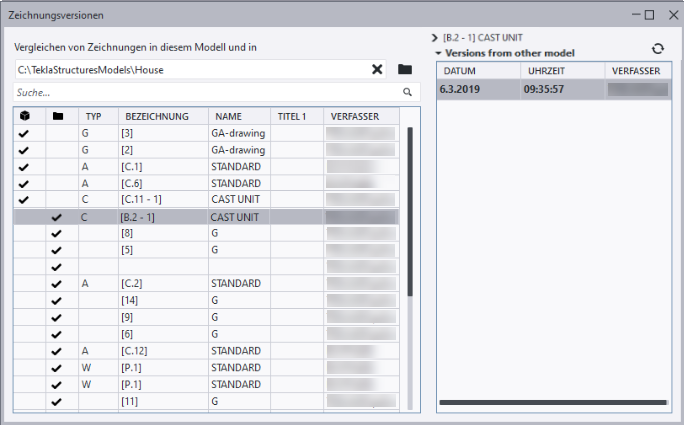Select drawing [5] row
The height and width of the screenshot is (425, 684).
pos(206,250)
